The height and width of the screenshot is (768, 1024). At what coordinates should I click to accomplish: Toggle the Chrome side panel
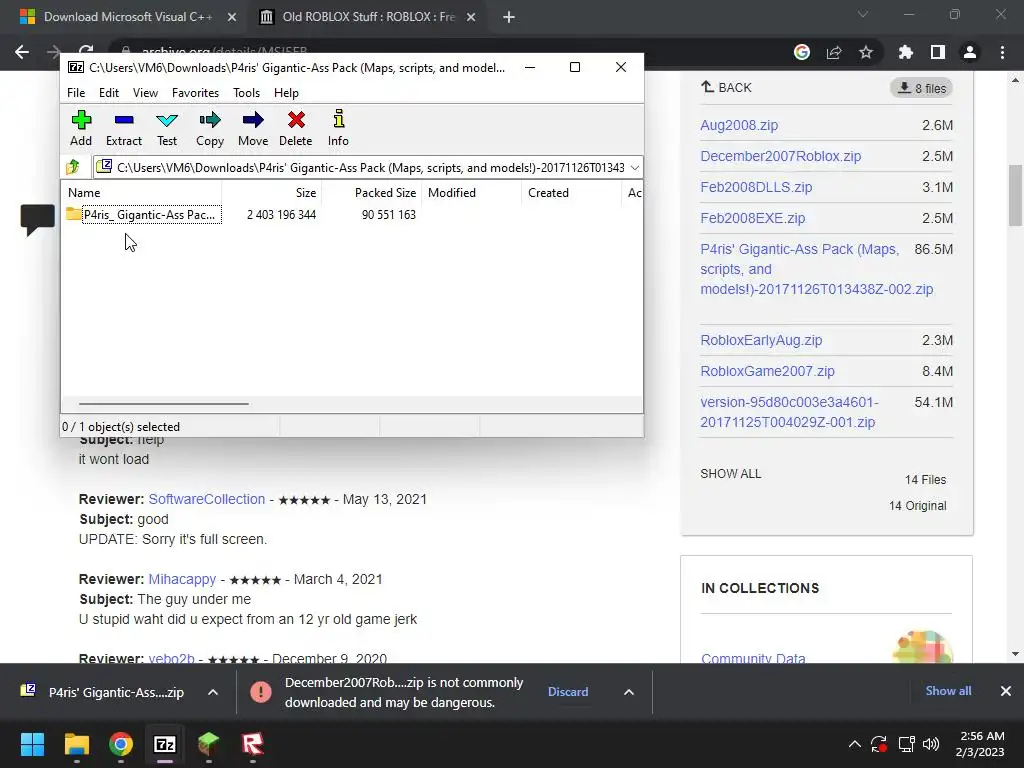point(938,52)
